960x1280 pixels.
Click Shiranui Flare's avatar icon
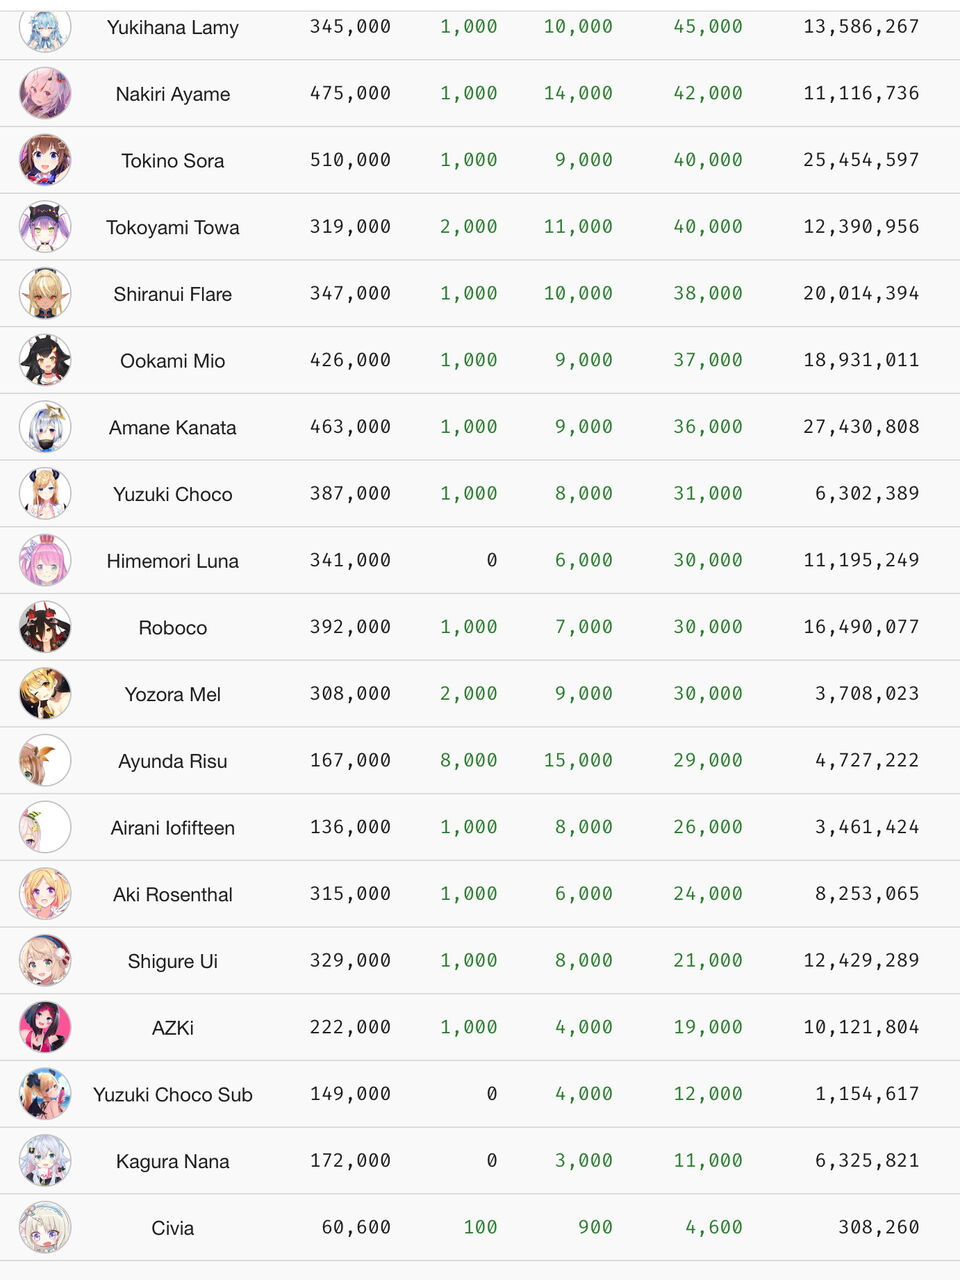tap(45, 293)
